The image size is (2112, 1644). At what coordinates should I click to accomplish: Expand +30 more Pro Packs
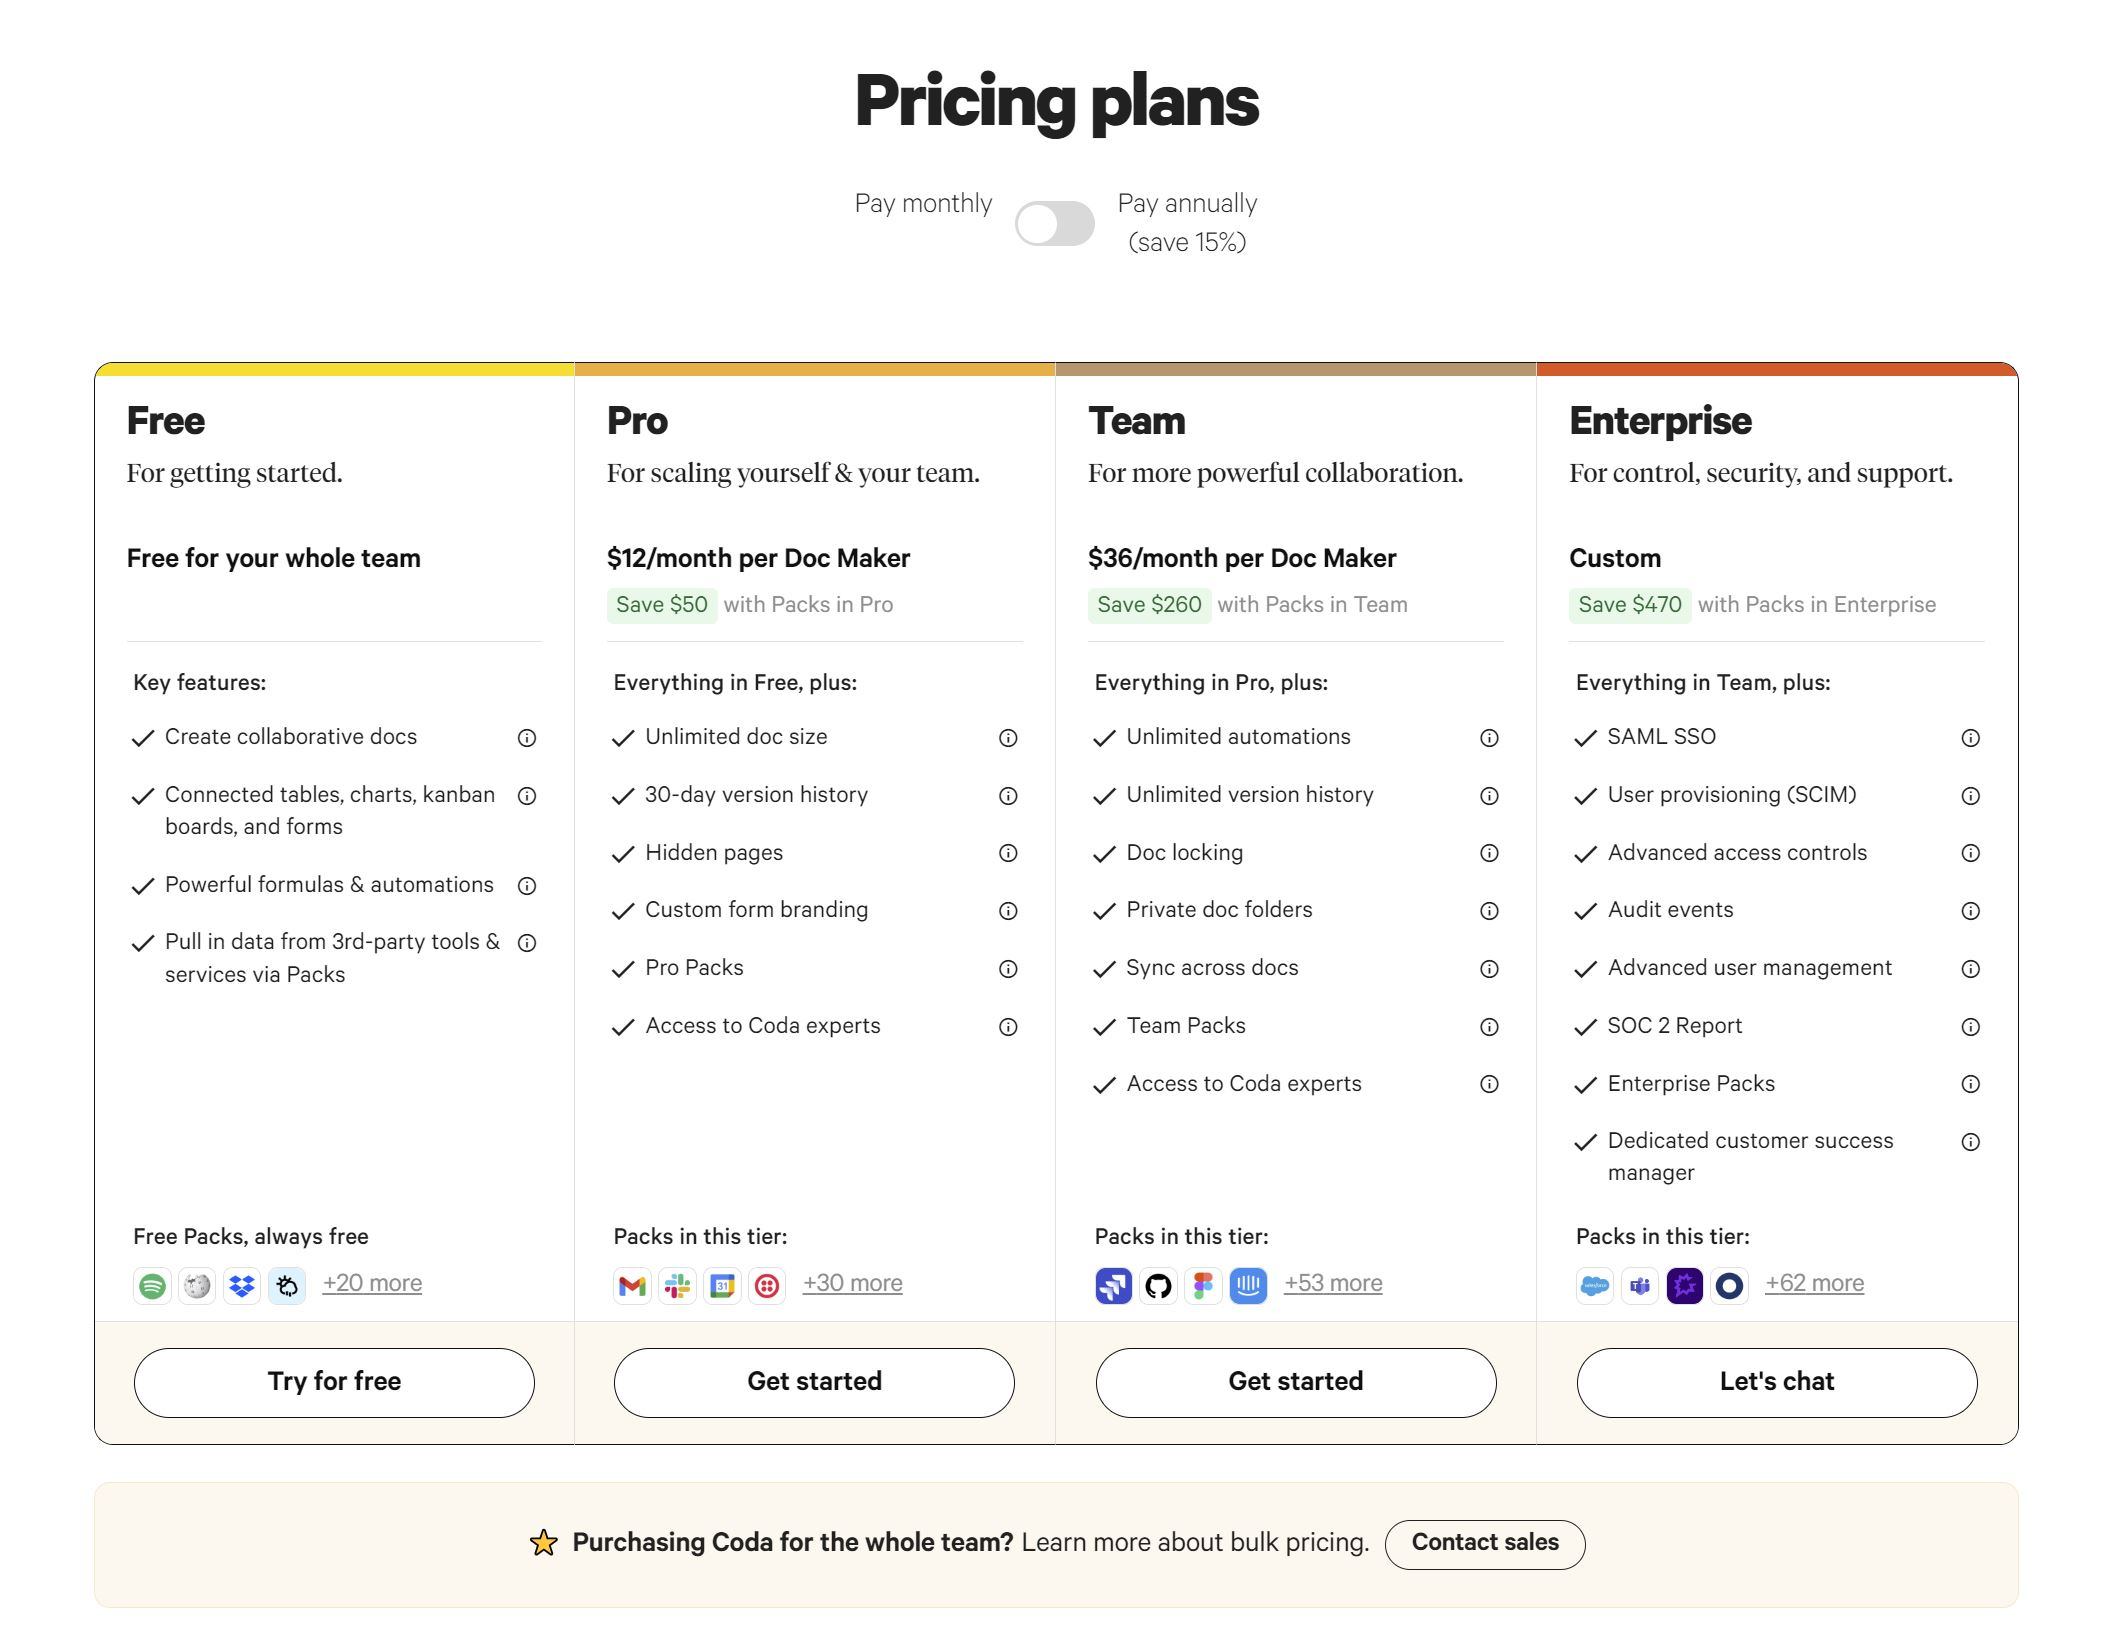pyautogui.click(x=852, y=1282)
